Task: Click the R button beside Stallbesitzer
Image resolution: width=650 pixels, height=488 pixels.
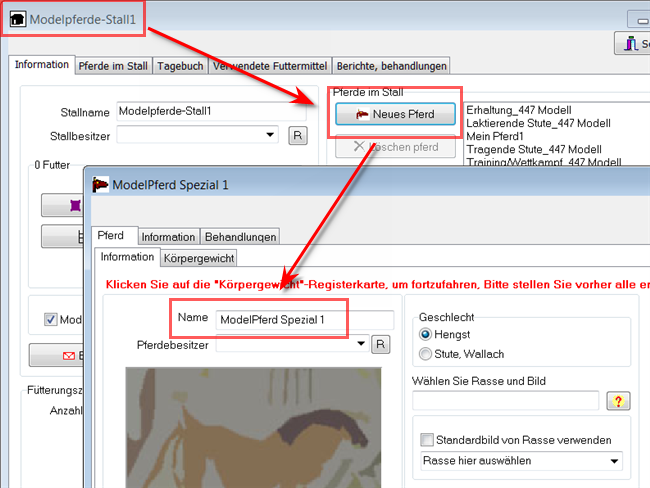Action: click(x=298, y=136)
